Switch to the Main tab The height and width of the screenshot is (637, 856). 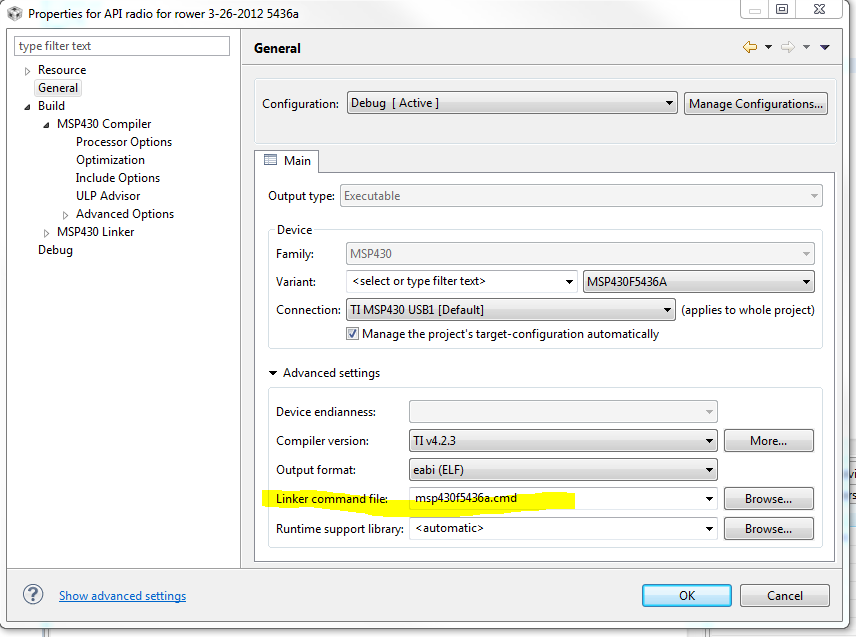287,160
